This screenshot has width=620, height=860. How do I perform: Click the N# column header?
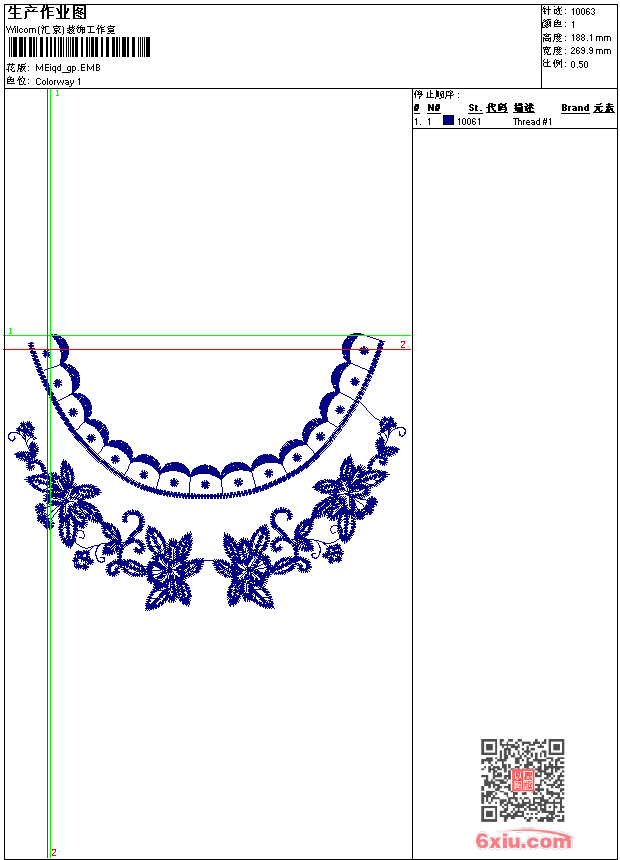[433, 108]
